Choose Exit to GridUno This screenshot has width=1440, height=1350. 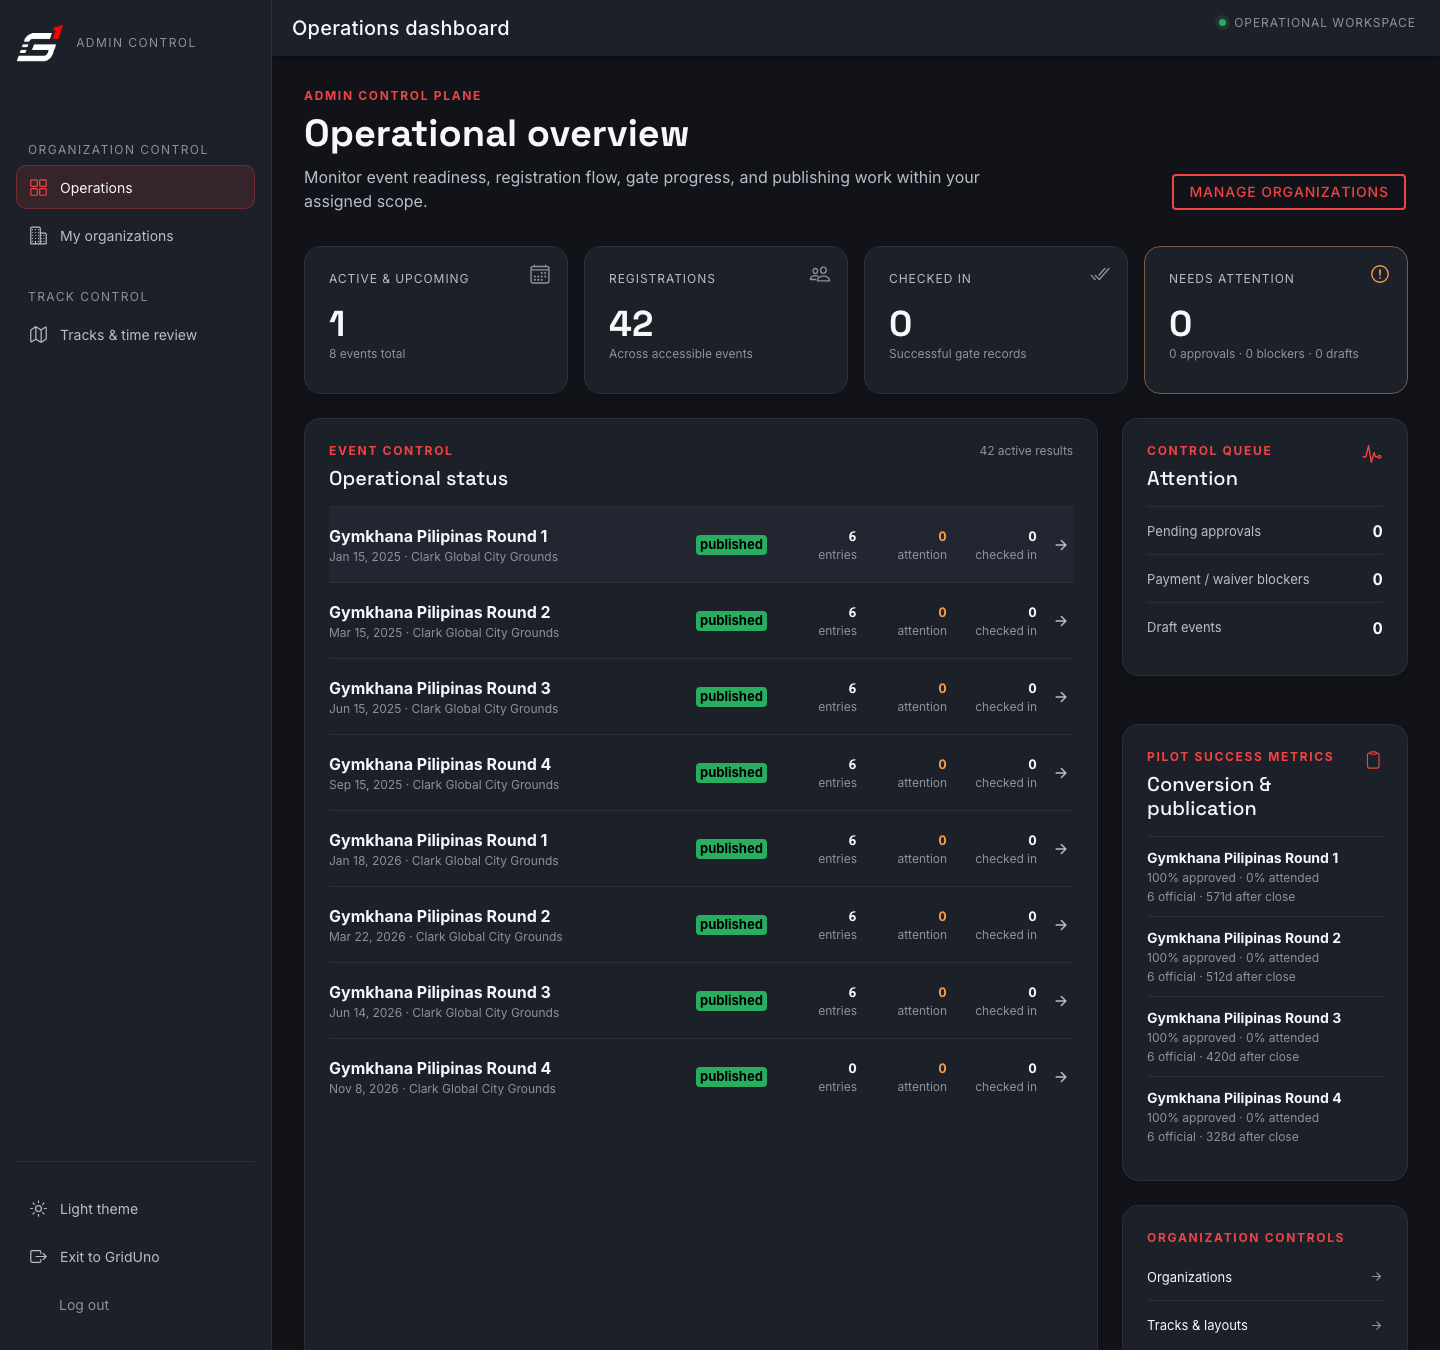135,1257
